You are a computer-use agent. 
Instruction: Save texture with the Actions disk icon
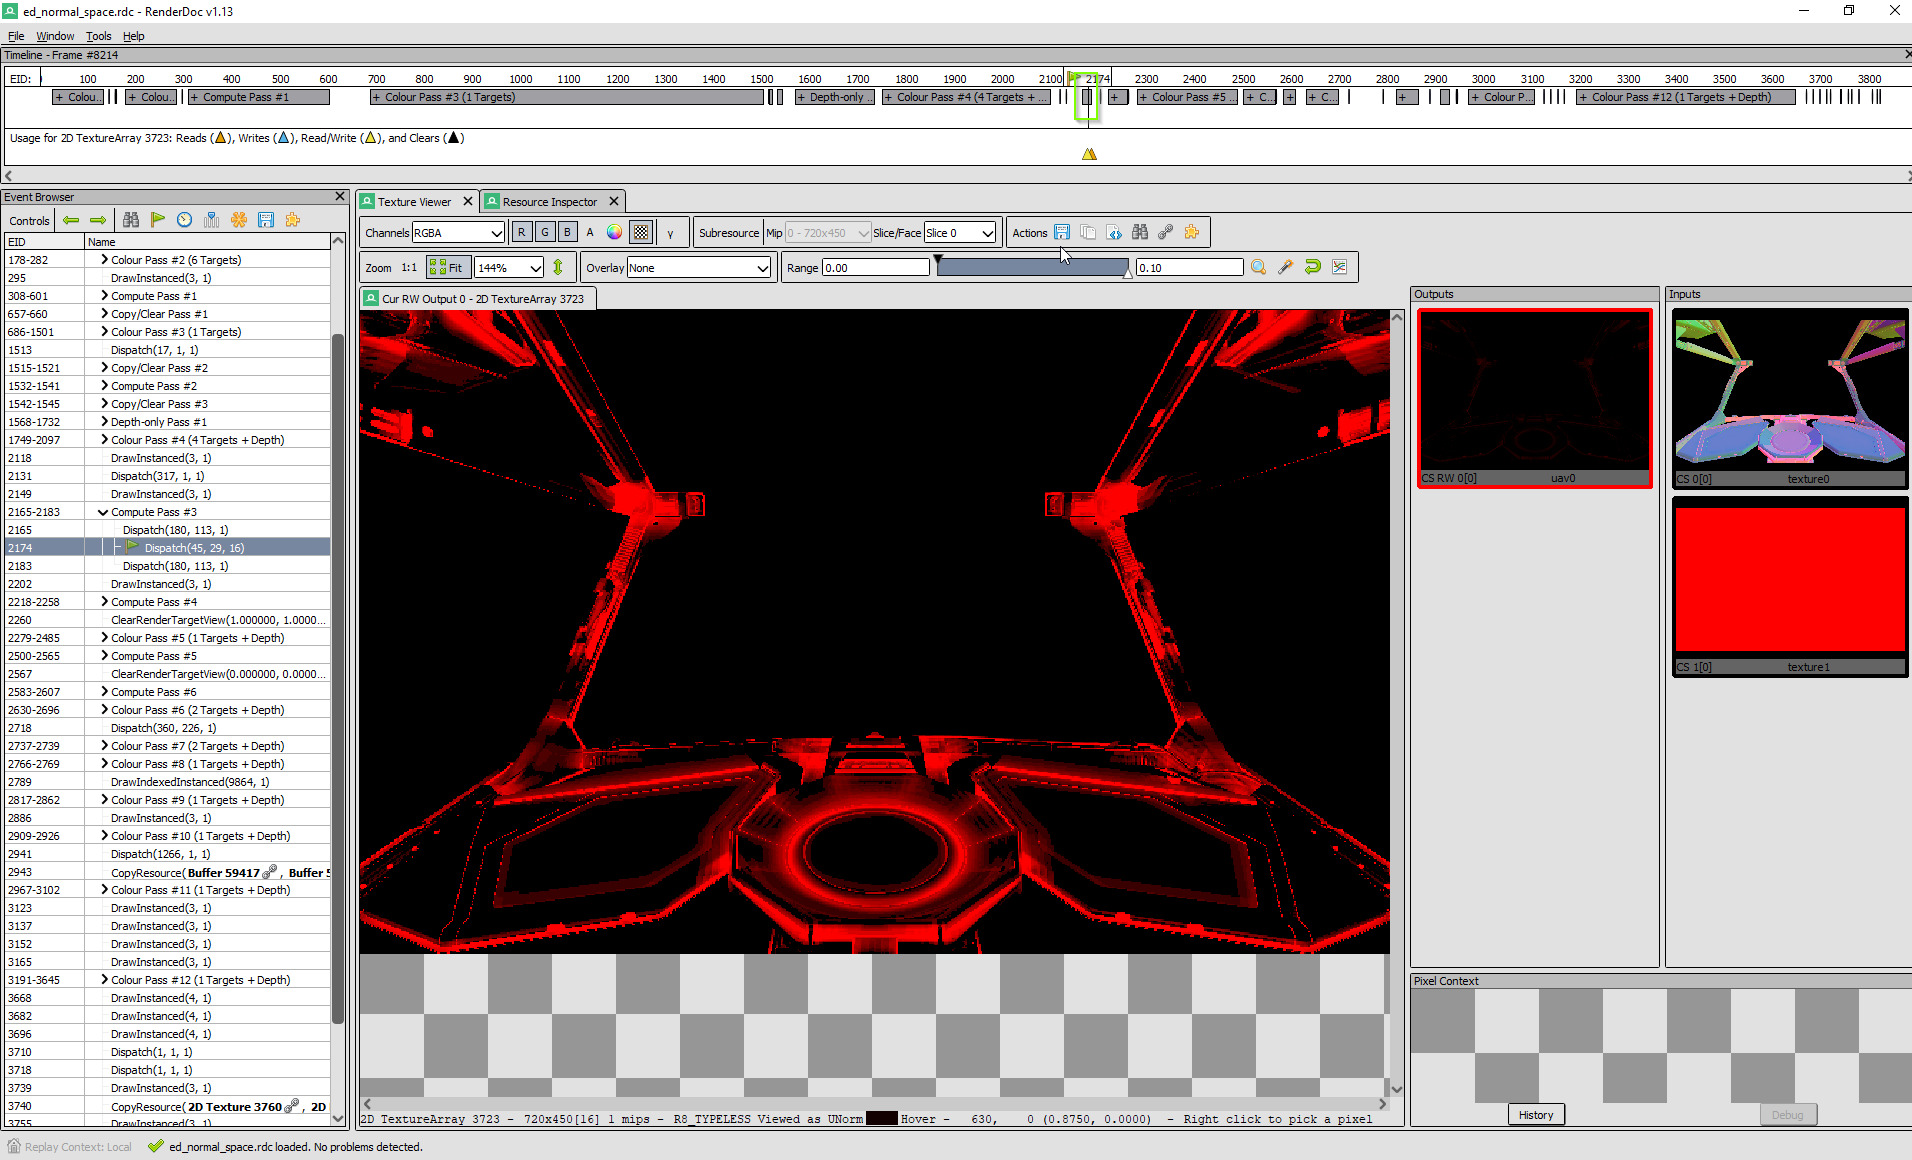tap(1062, 232)
